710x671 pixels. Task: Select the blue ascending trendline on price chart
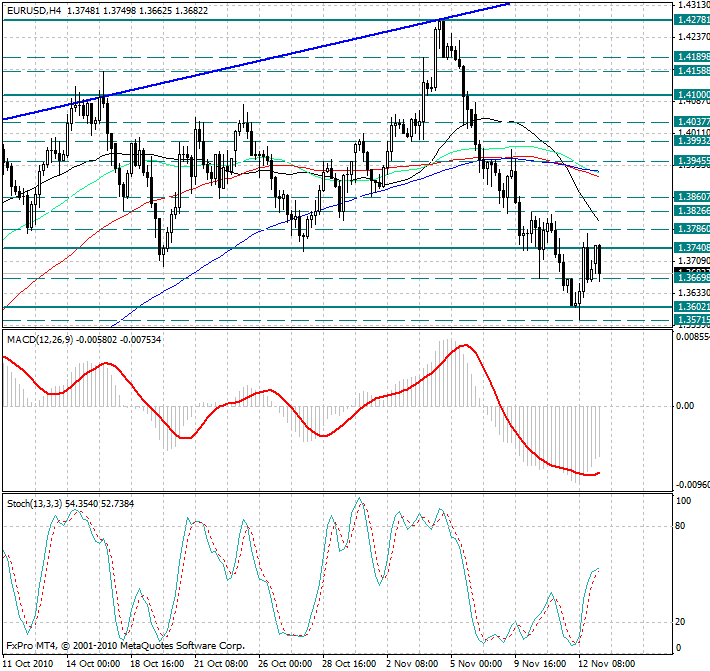[x=256, y=61]
